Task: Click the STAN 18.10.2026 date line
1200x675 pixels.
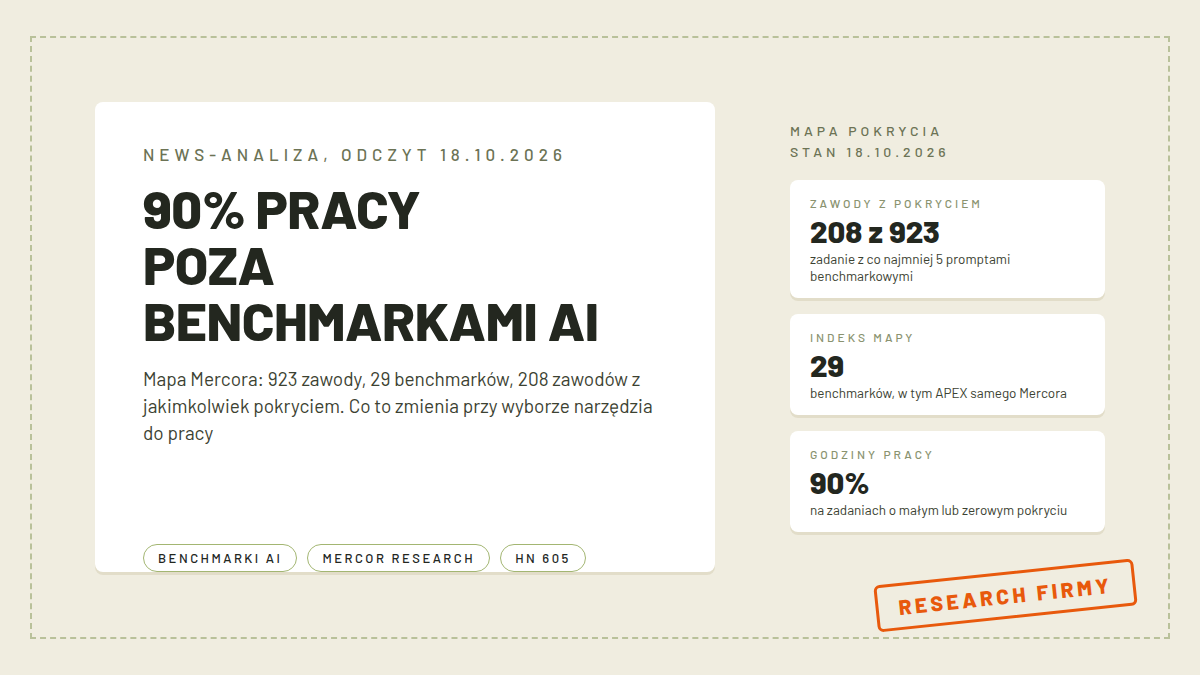Action: click(x=868, y=153)
